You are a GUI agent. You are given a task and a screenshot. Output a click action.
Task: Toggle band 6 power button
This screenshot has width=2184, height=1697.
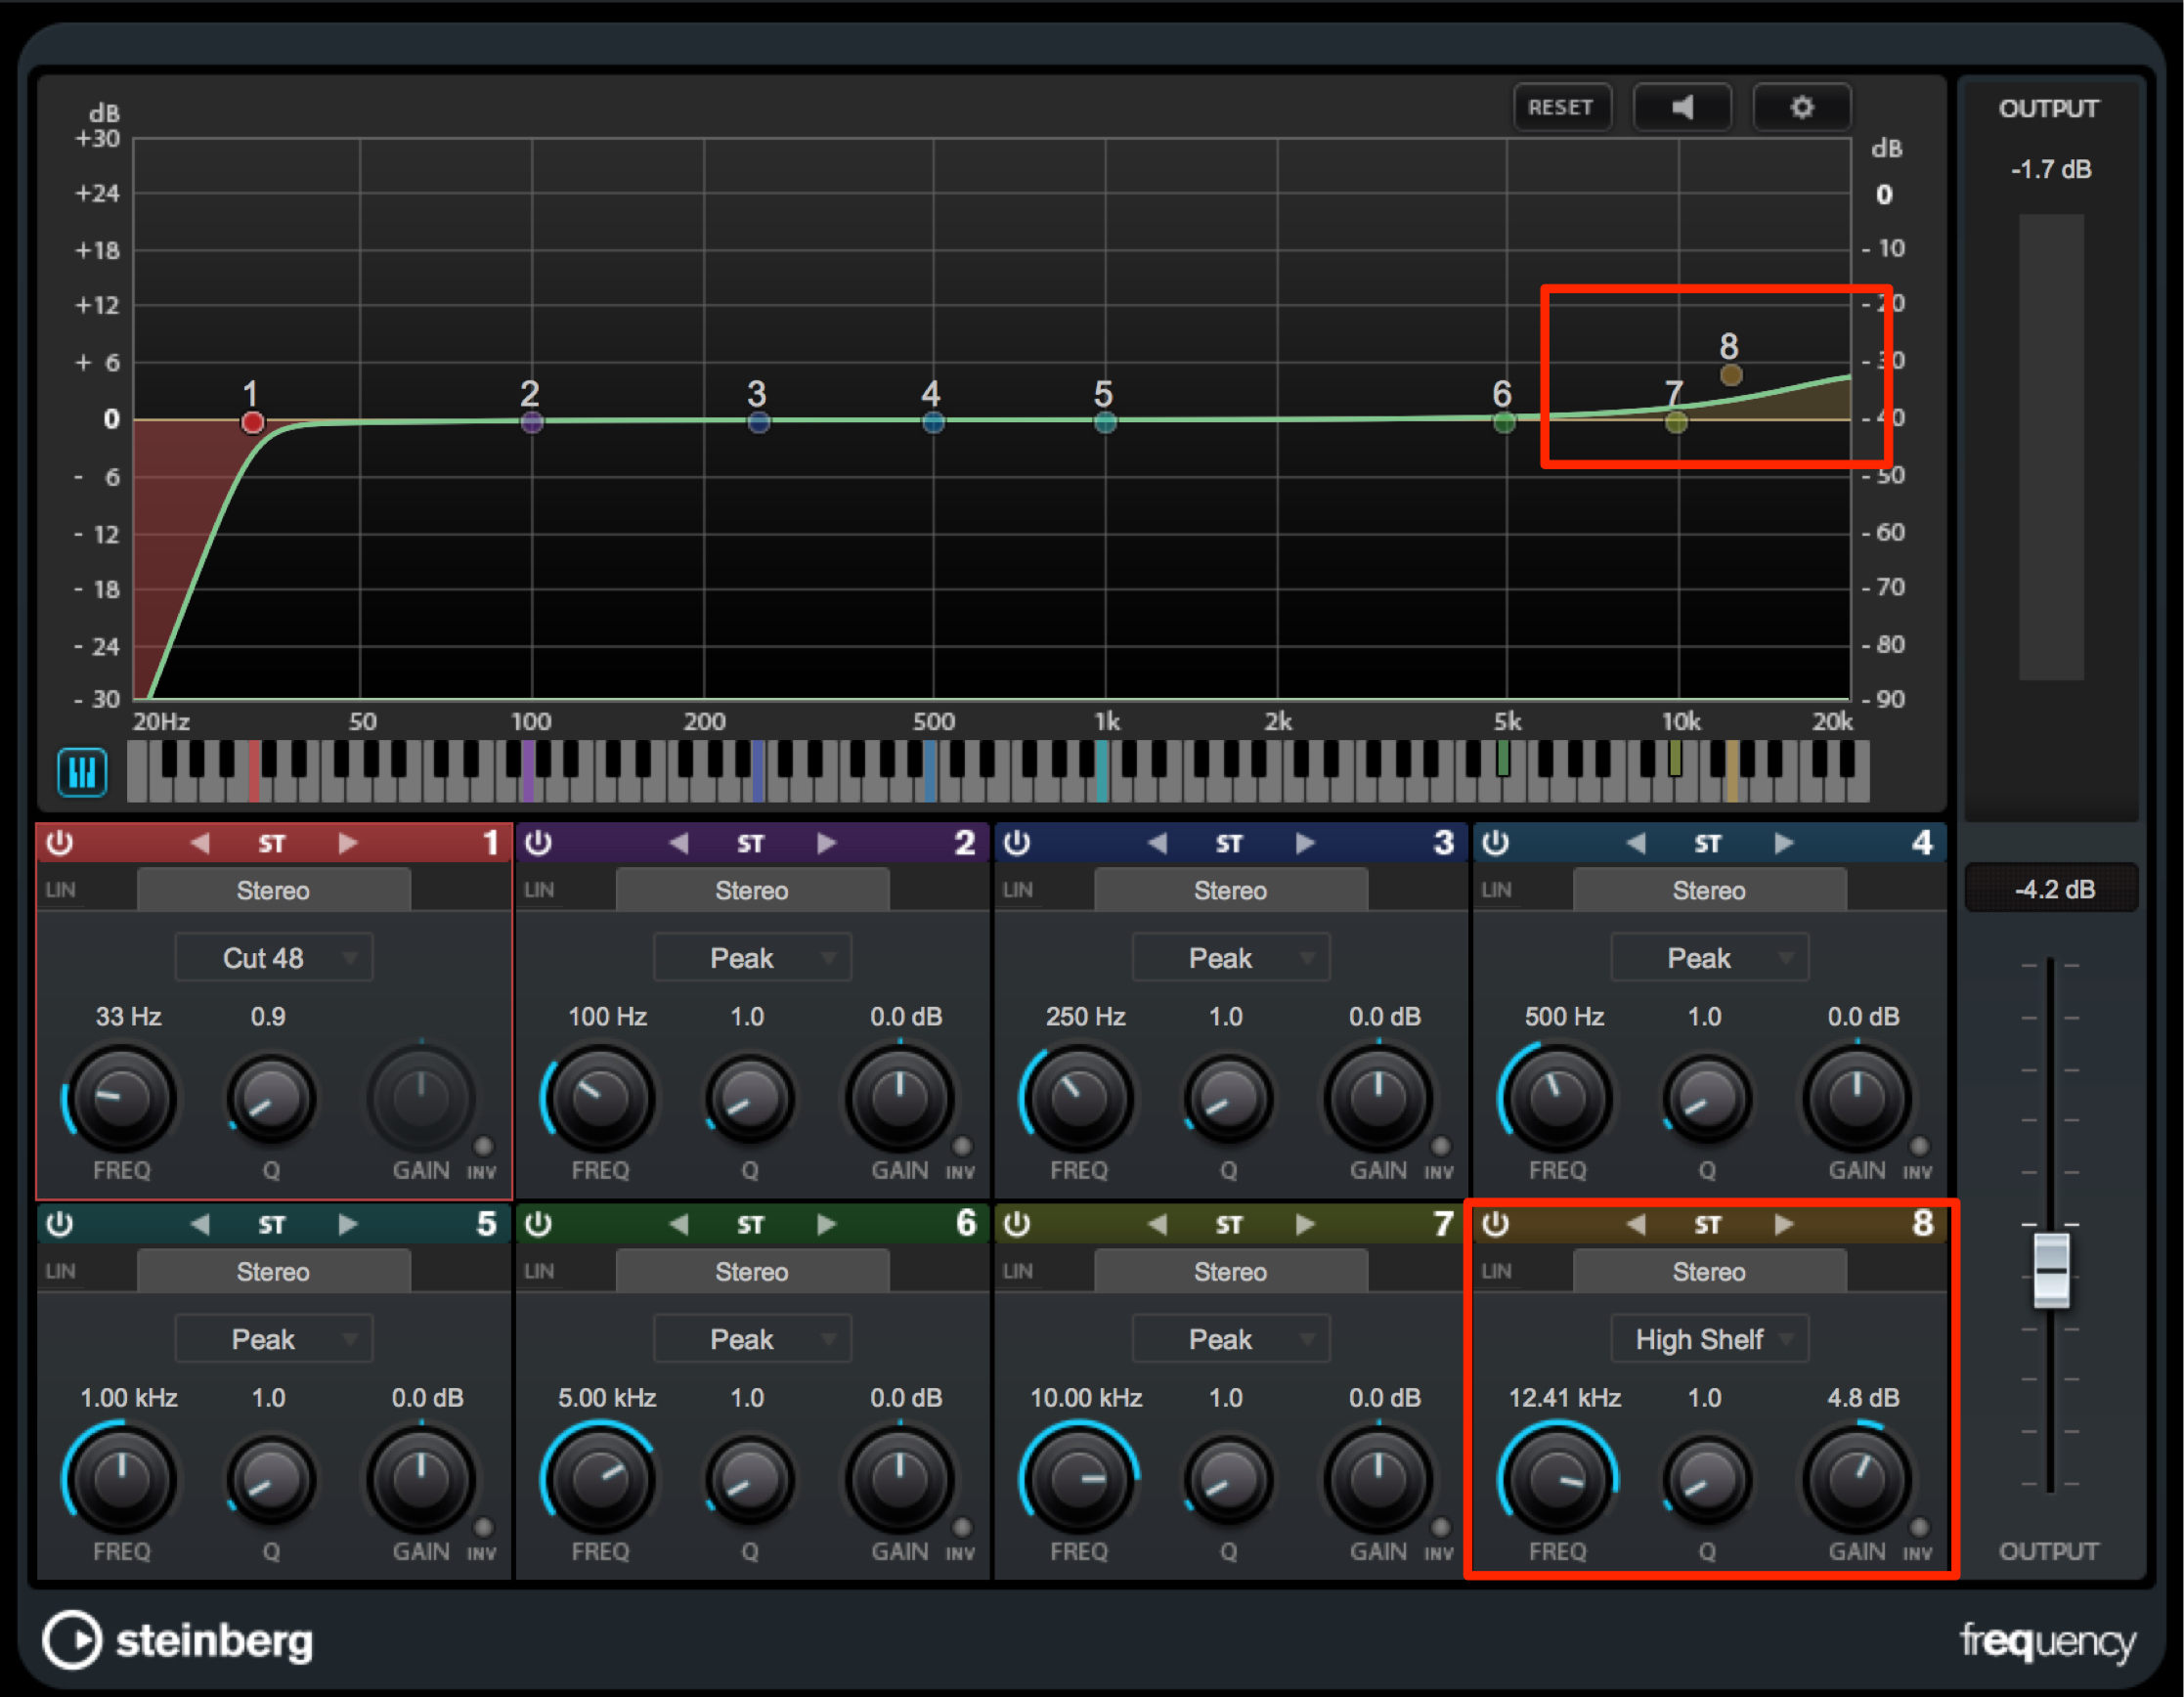point(539,1224)
